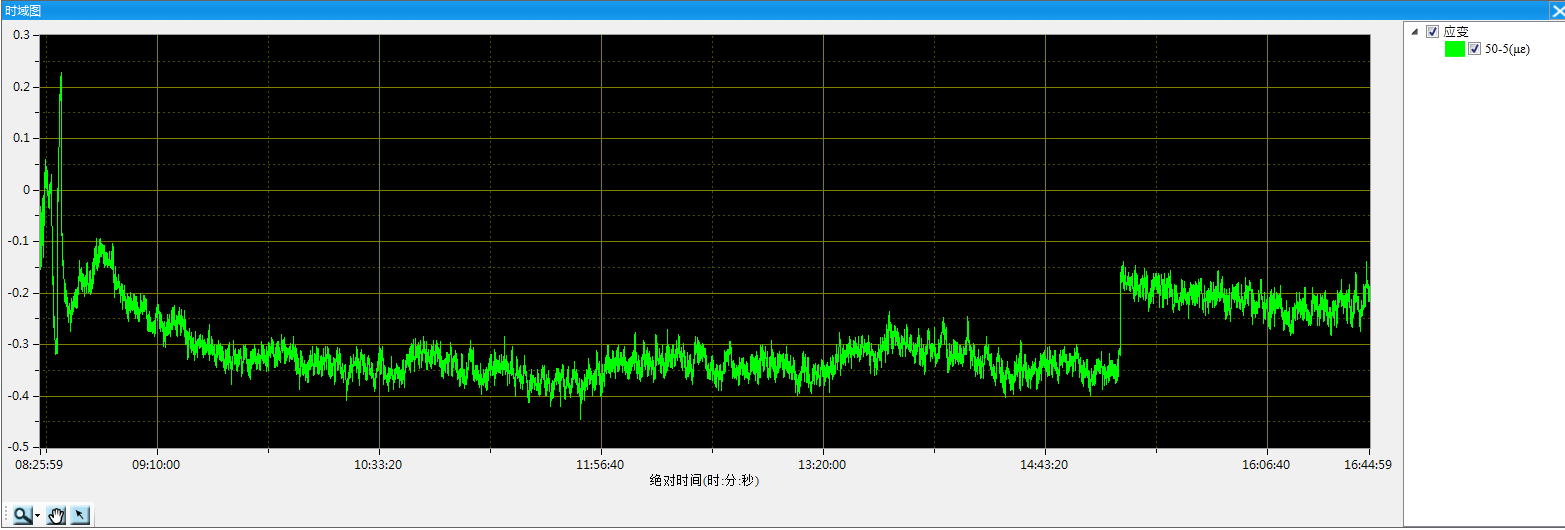Click the 16:44:59 end time label
This screenshot has height=530, width=1565.
point(1369,465)
